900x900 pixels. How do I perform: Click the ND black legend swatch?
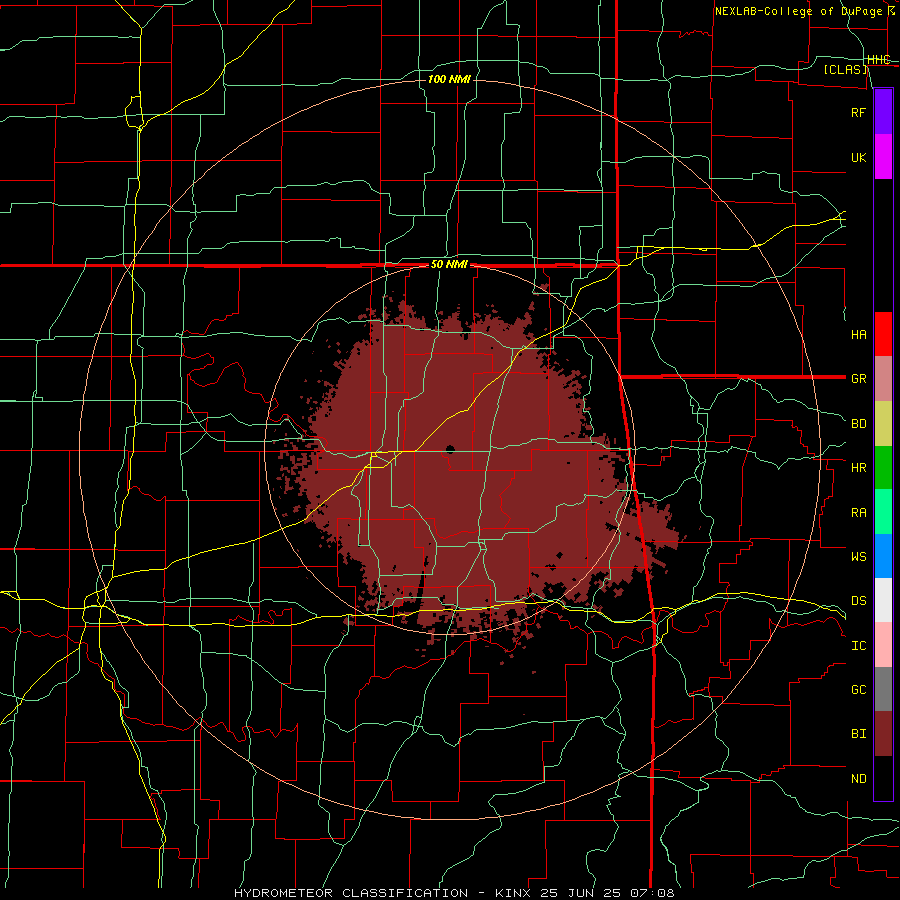(883, 778)
